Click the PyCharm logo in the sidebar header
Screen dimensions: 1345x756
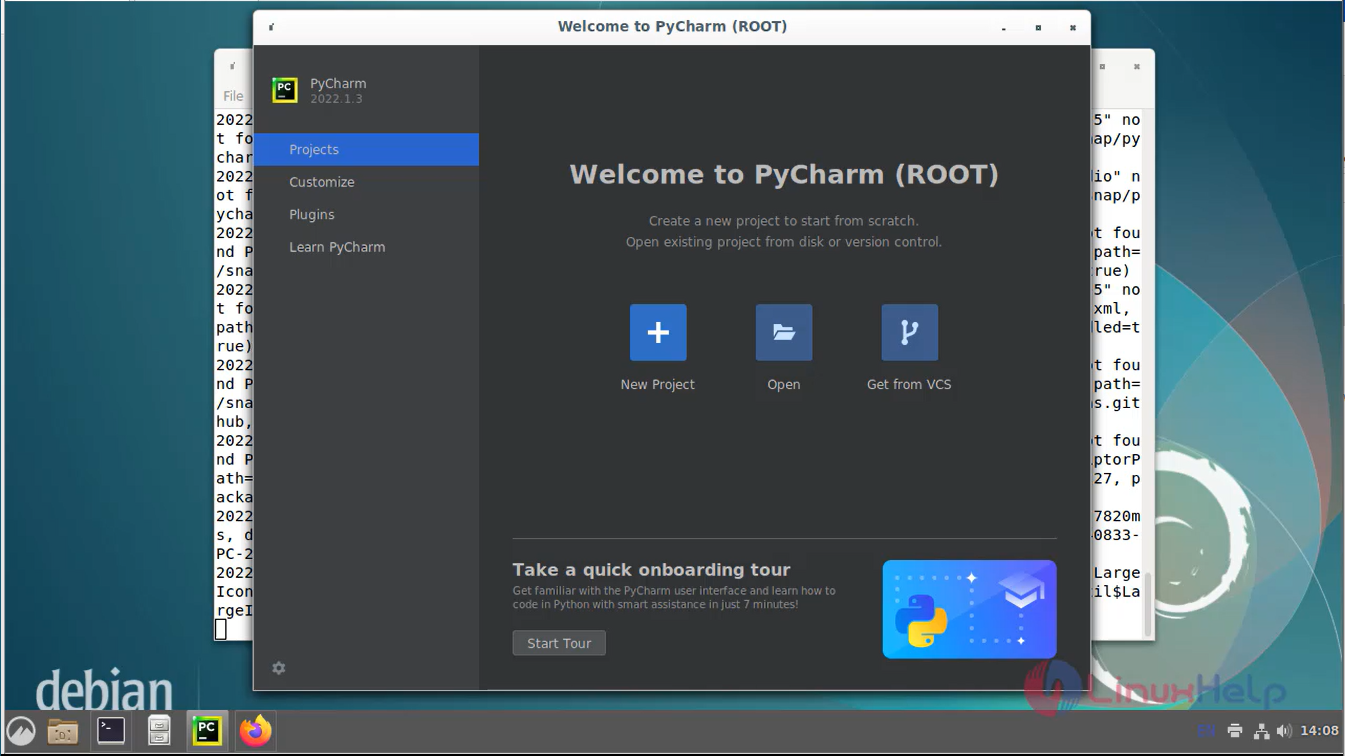pos(285,90)
